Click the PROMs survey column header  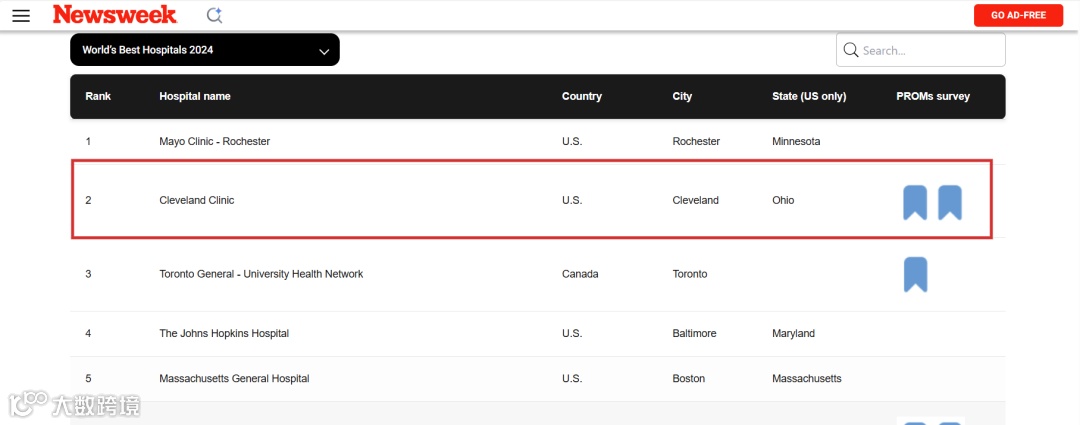(x=933, y=96)
